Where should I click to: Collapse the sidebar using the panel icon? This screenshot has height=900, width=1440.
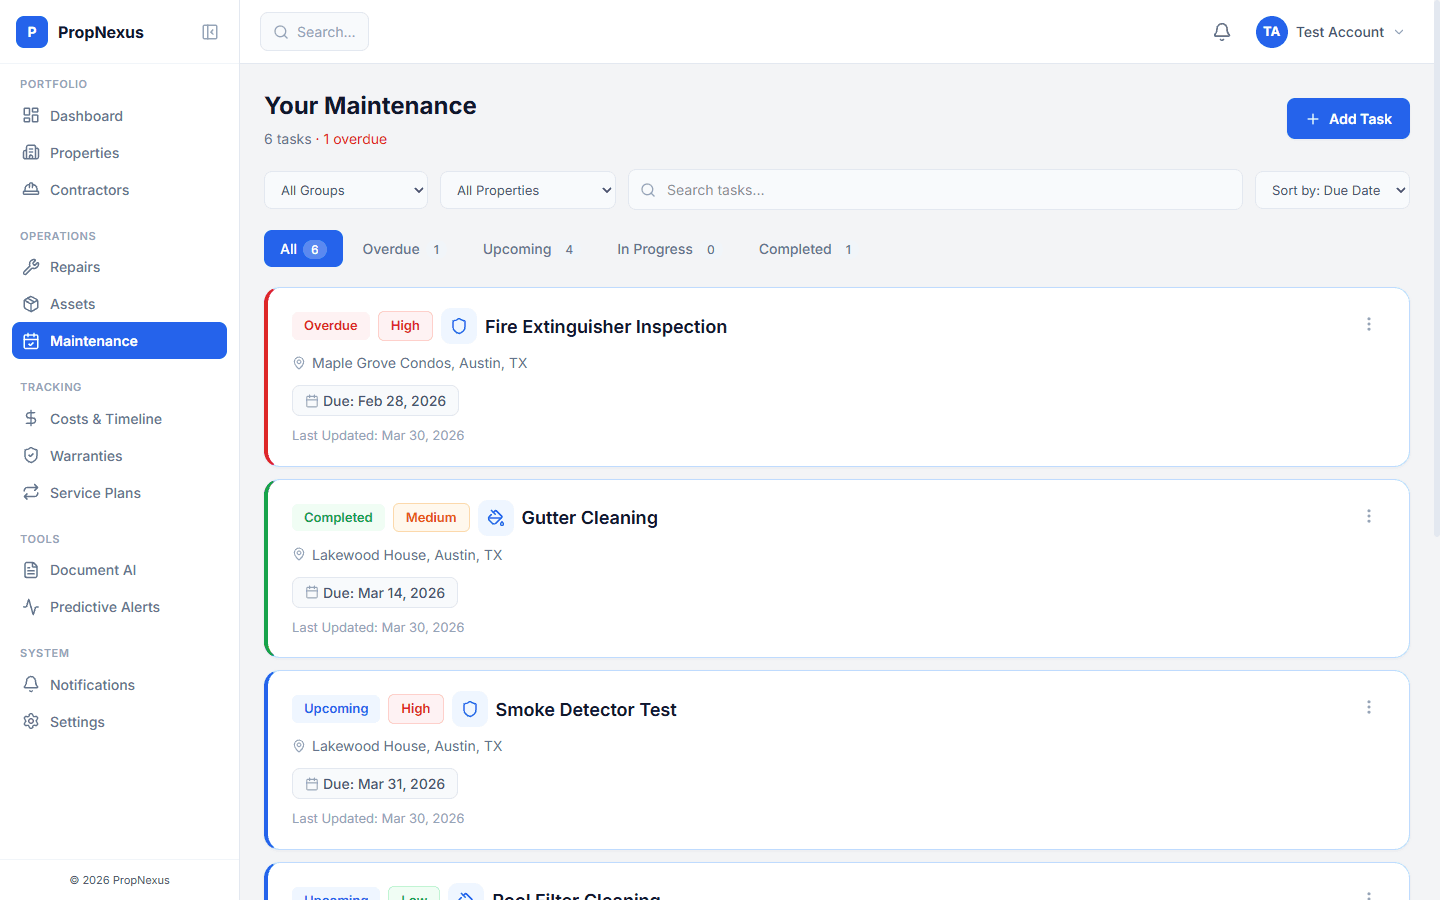tap(210, 31)
